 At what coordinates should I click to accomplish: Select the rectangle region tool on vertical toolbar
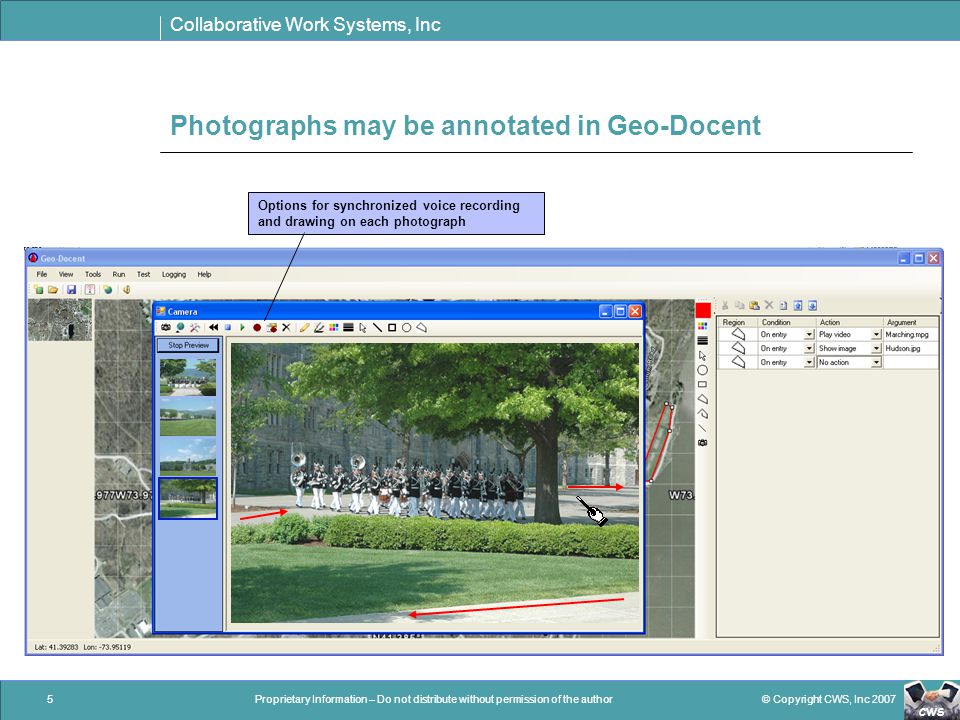point(703,384)
